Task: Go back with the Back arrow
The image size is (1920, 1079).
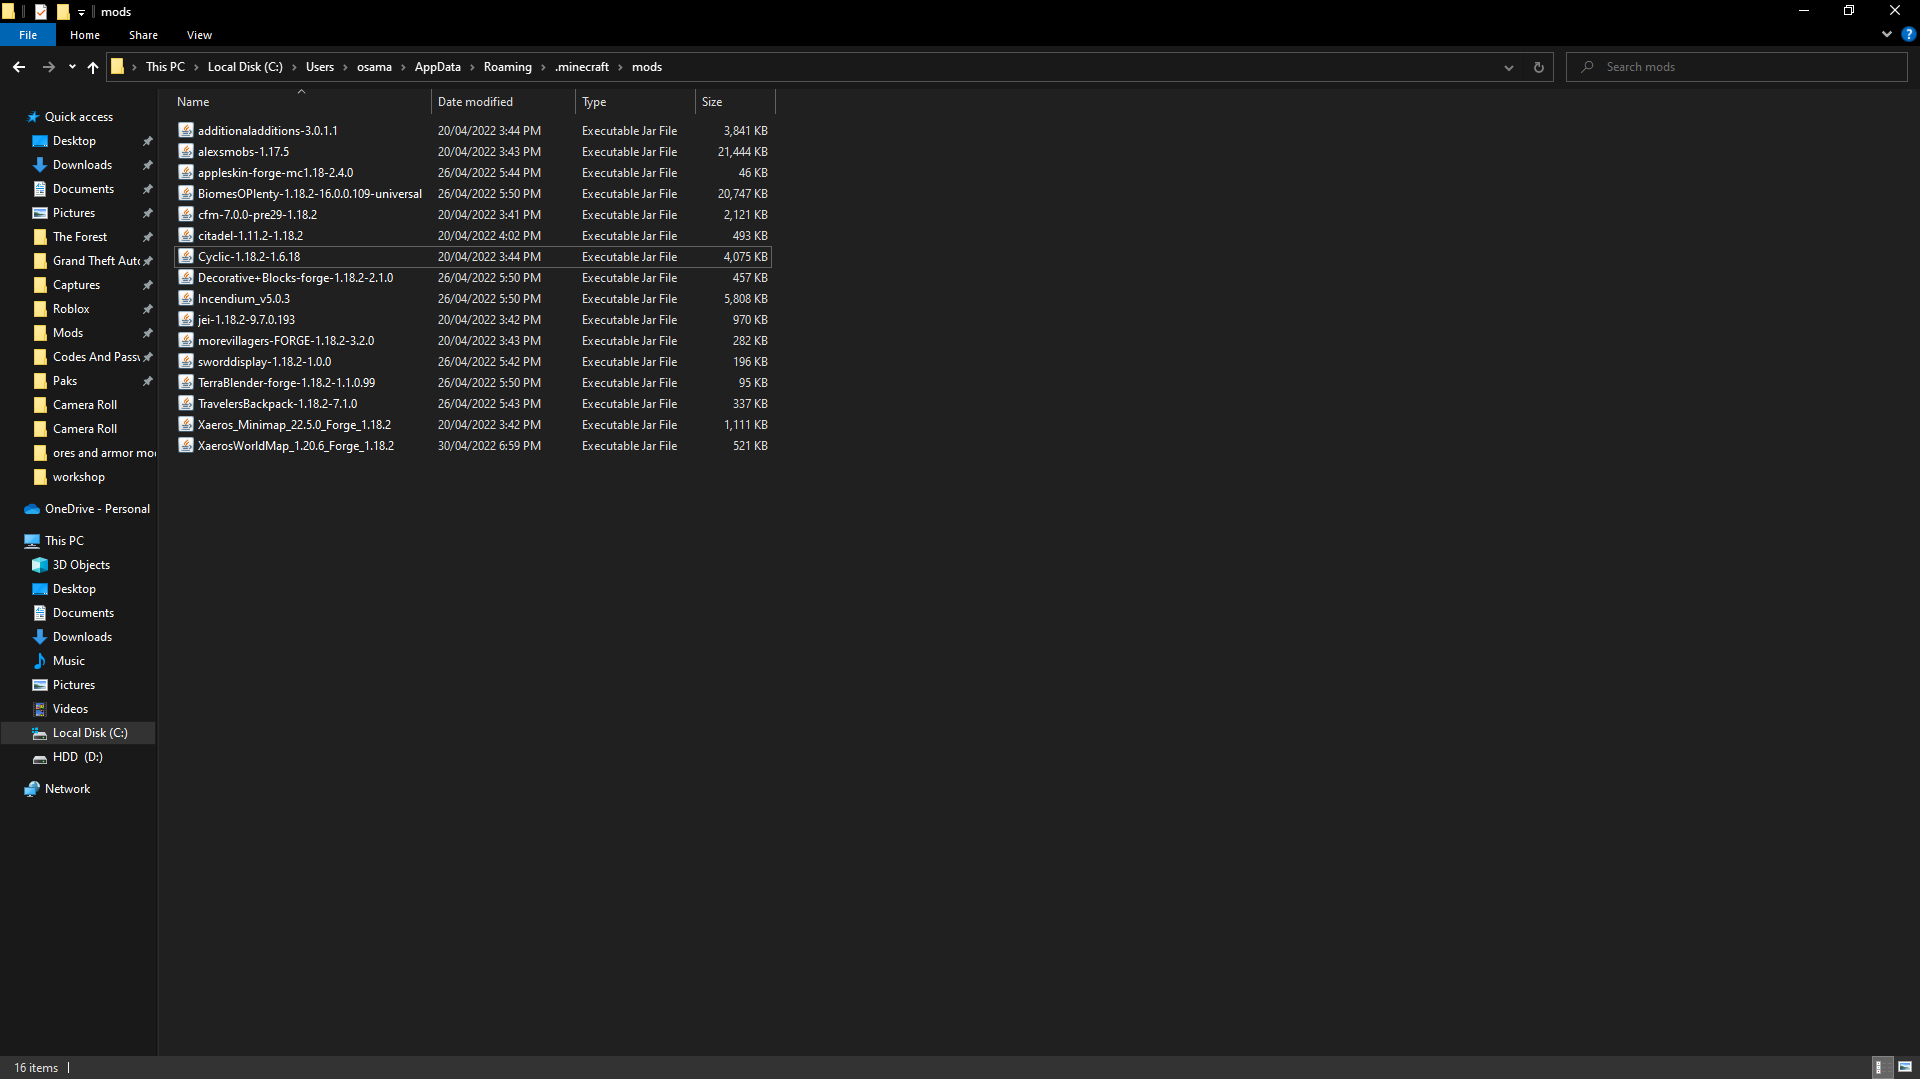Action: tap(19, 67)
